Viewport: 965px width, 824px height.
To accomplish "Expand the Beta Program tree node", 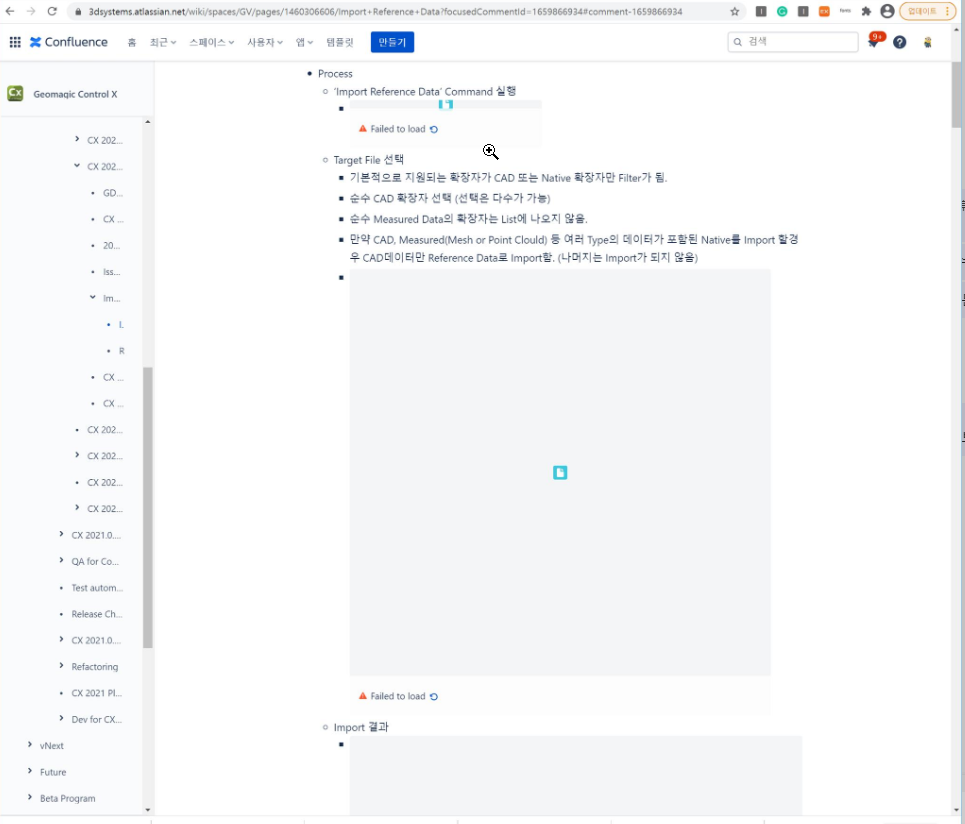I will [30, 798].
